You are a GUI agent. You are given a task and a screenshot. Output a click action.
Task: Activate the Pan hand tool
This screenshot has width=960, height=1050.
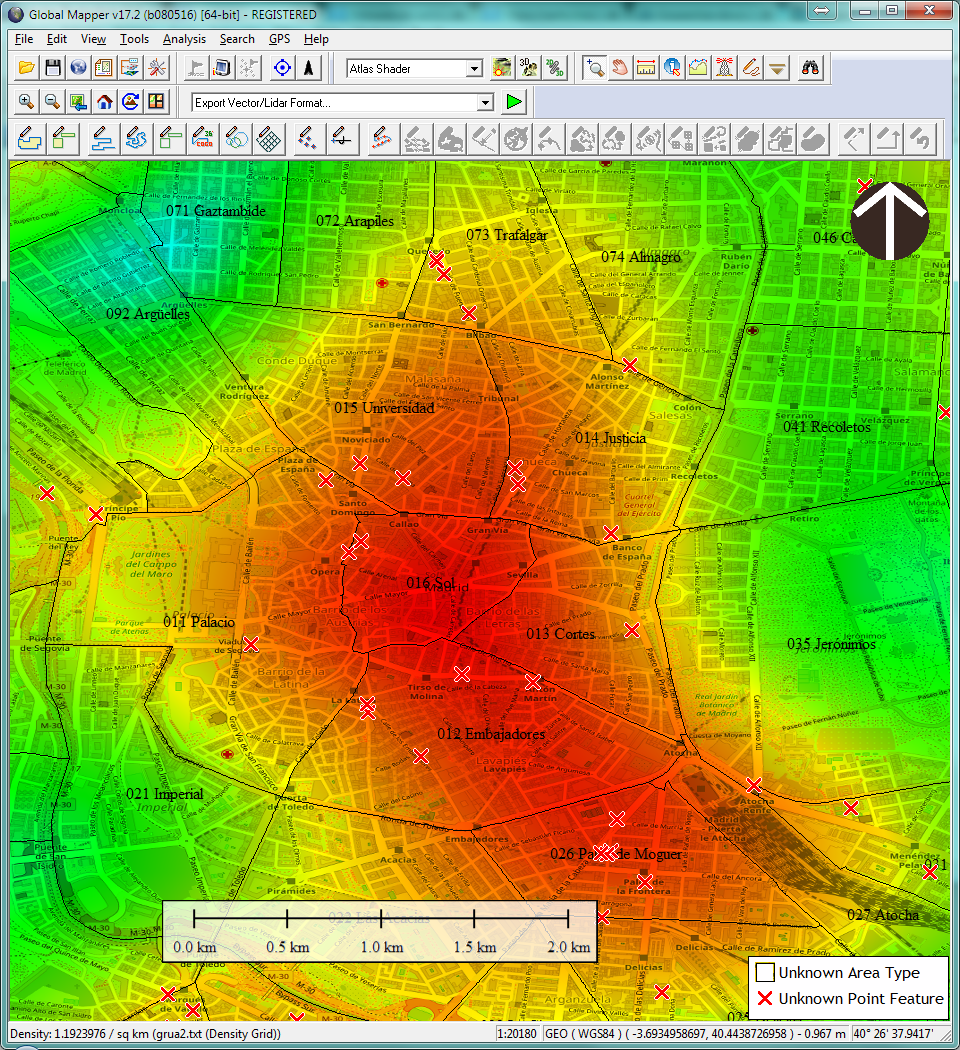tap(620, 67)
